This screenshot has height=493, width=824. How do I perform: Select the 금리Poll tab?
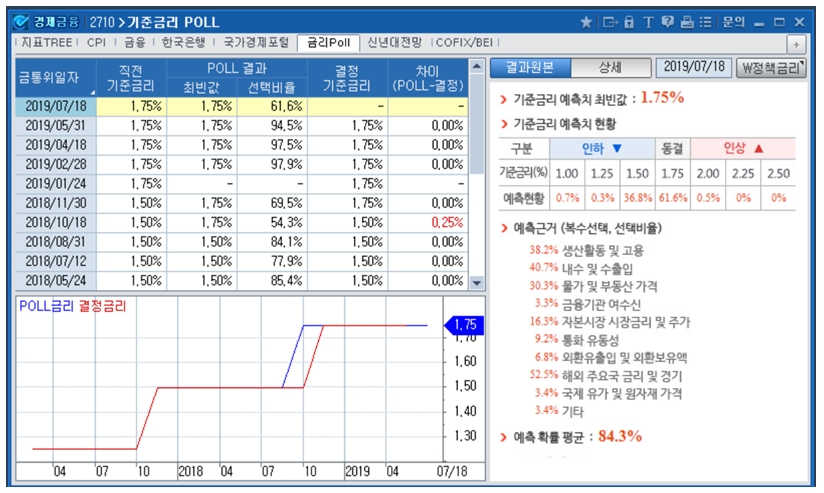pos(328,43)
